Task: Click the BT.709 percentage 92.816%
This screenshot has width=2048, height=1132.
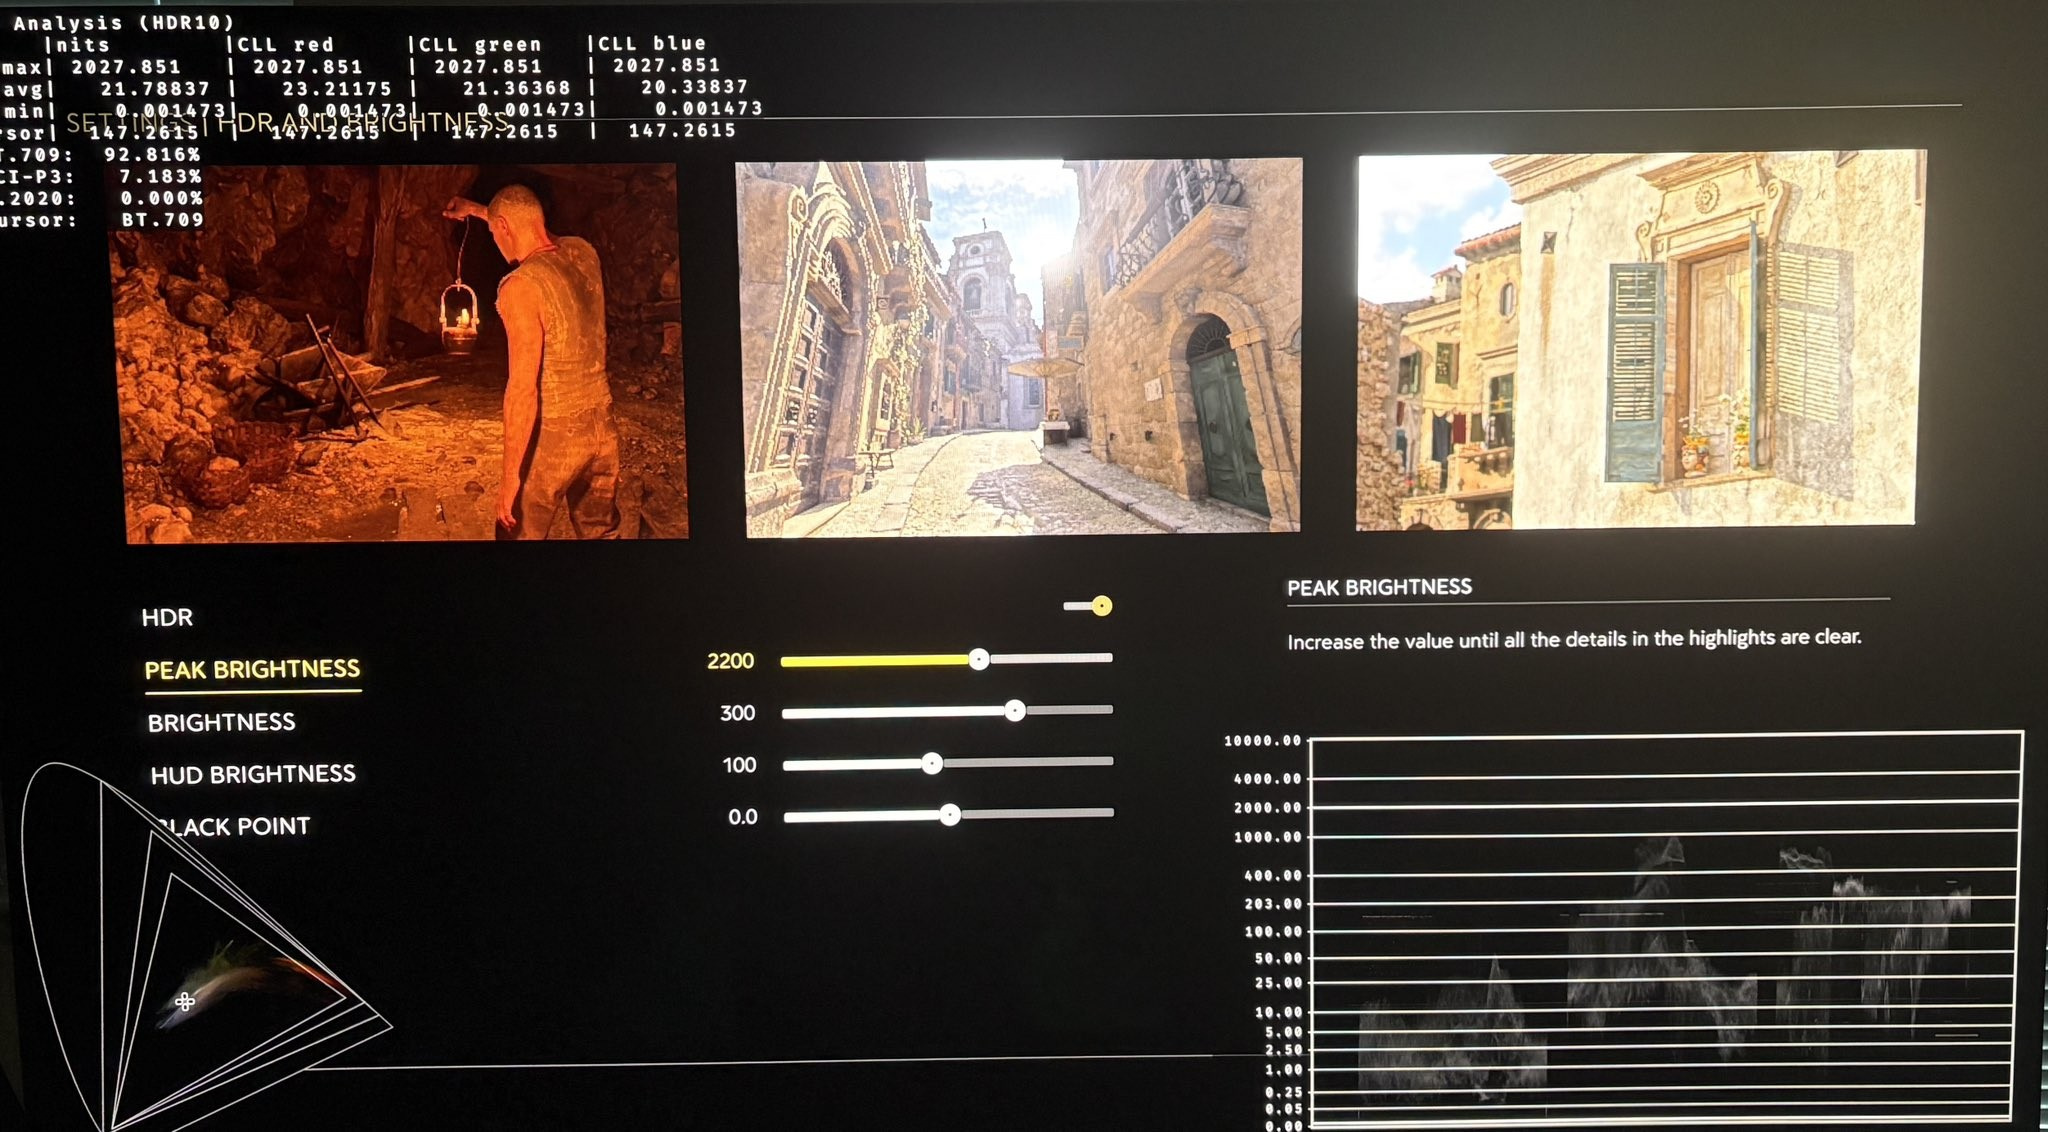Action: click(152, 154)
